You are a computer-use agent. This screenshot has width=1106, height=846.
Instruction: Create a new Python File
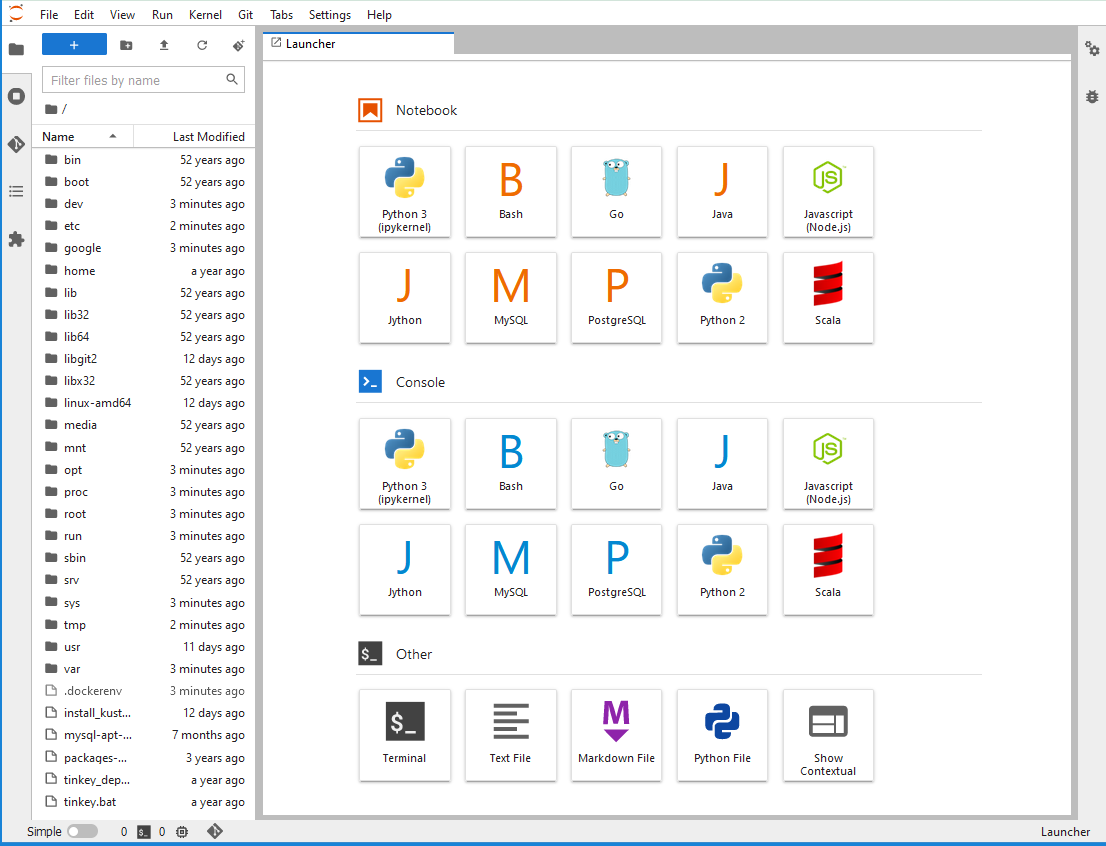722,735
